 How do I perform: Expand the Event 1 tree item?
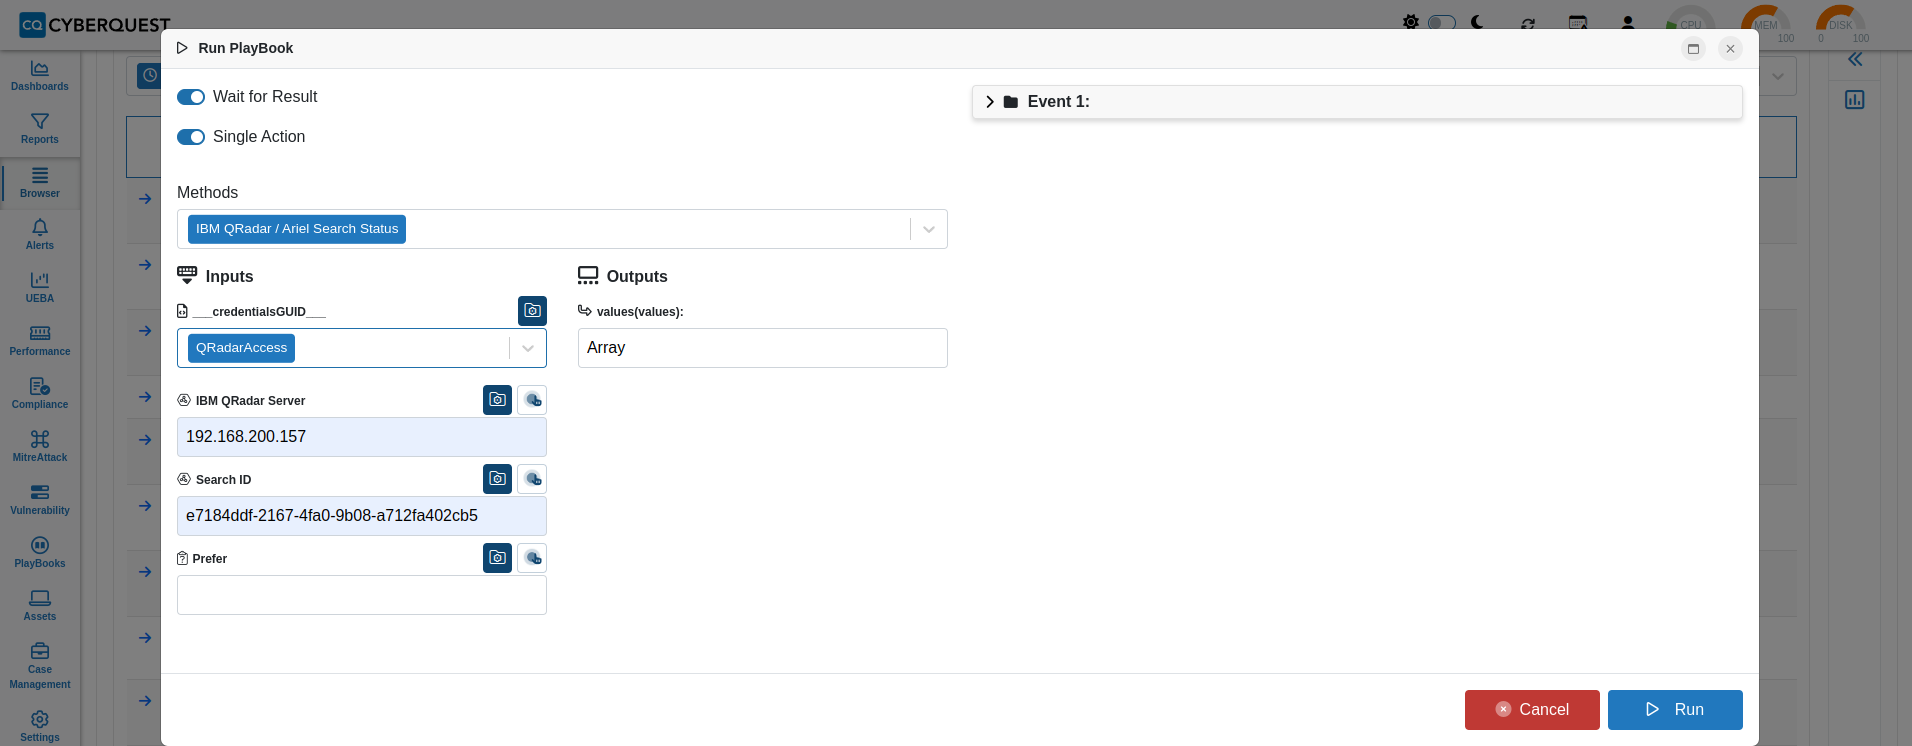pyautogui.click(x=990, y=102)
